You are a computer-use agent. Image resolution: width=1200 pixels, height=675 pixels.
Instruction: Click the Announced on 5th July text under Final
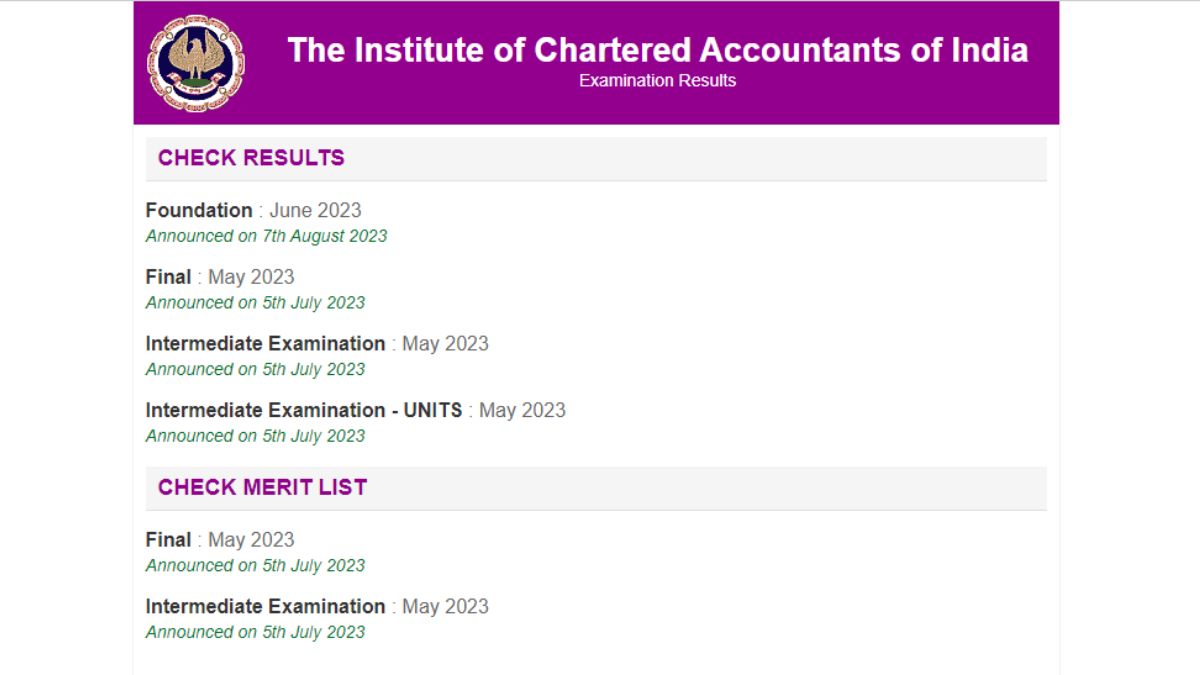pyautogui.click(x=256, y=302)
